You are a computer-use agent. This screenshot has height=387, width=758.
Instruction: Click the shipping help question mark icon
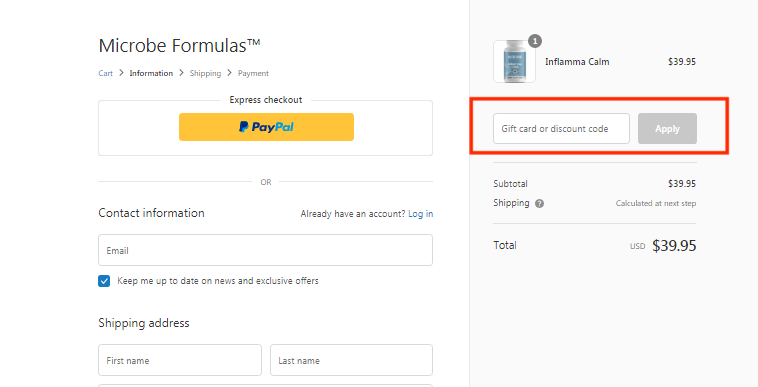click(539, 203)
